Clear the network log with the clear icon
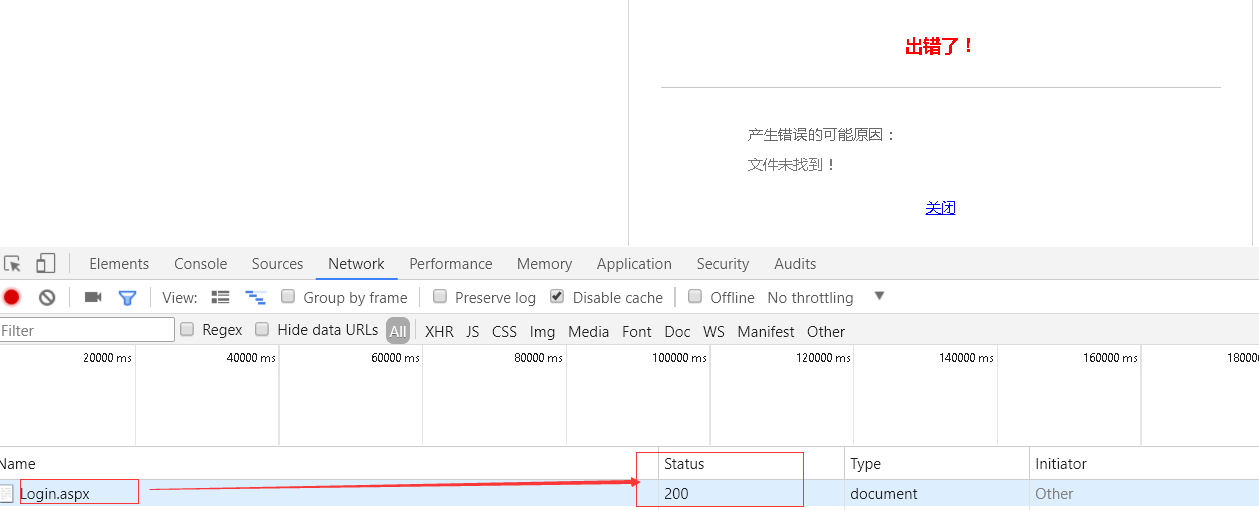The height and width of the screenshot is (510, 1259). (47, 297)
